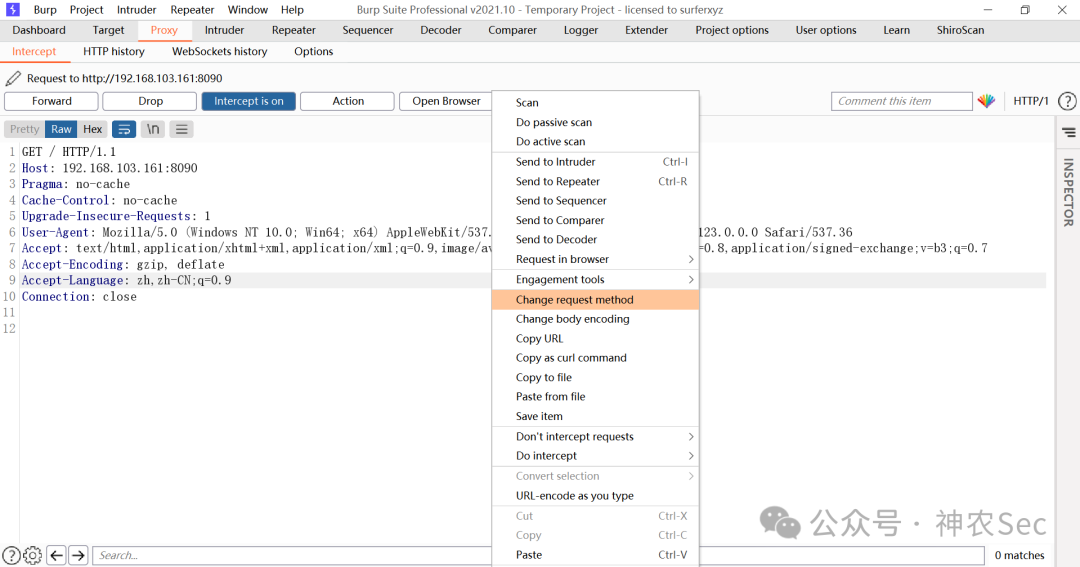Image resolution: width=1080 pixels, height=567 pixels.
Task: Click the Forward button
Action: (52, 101)
